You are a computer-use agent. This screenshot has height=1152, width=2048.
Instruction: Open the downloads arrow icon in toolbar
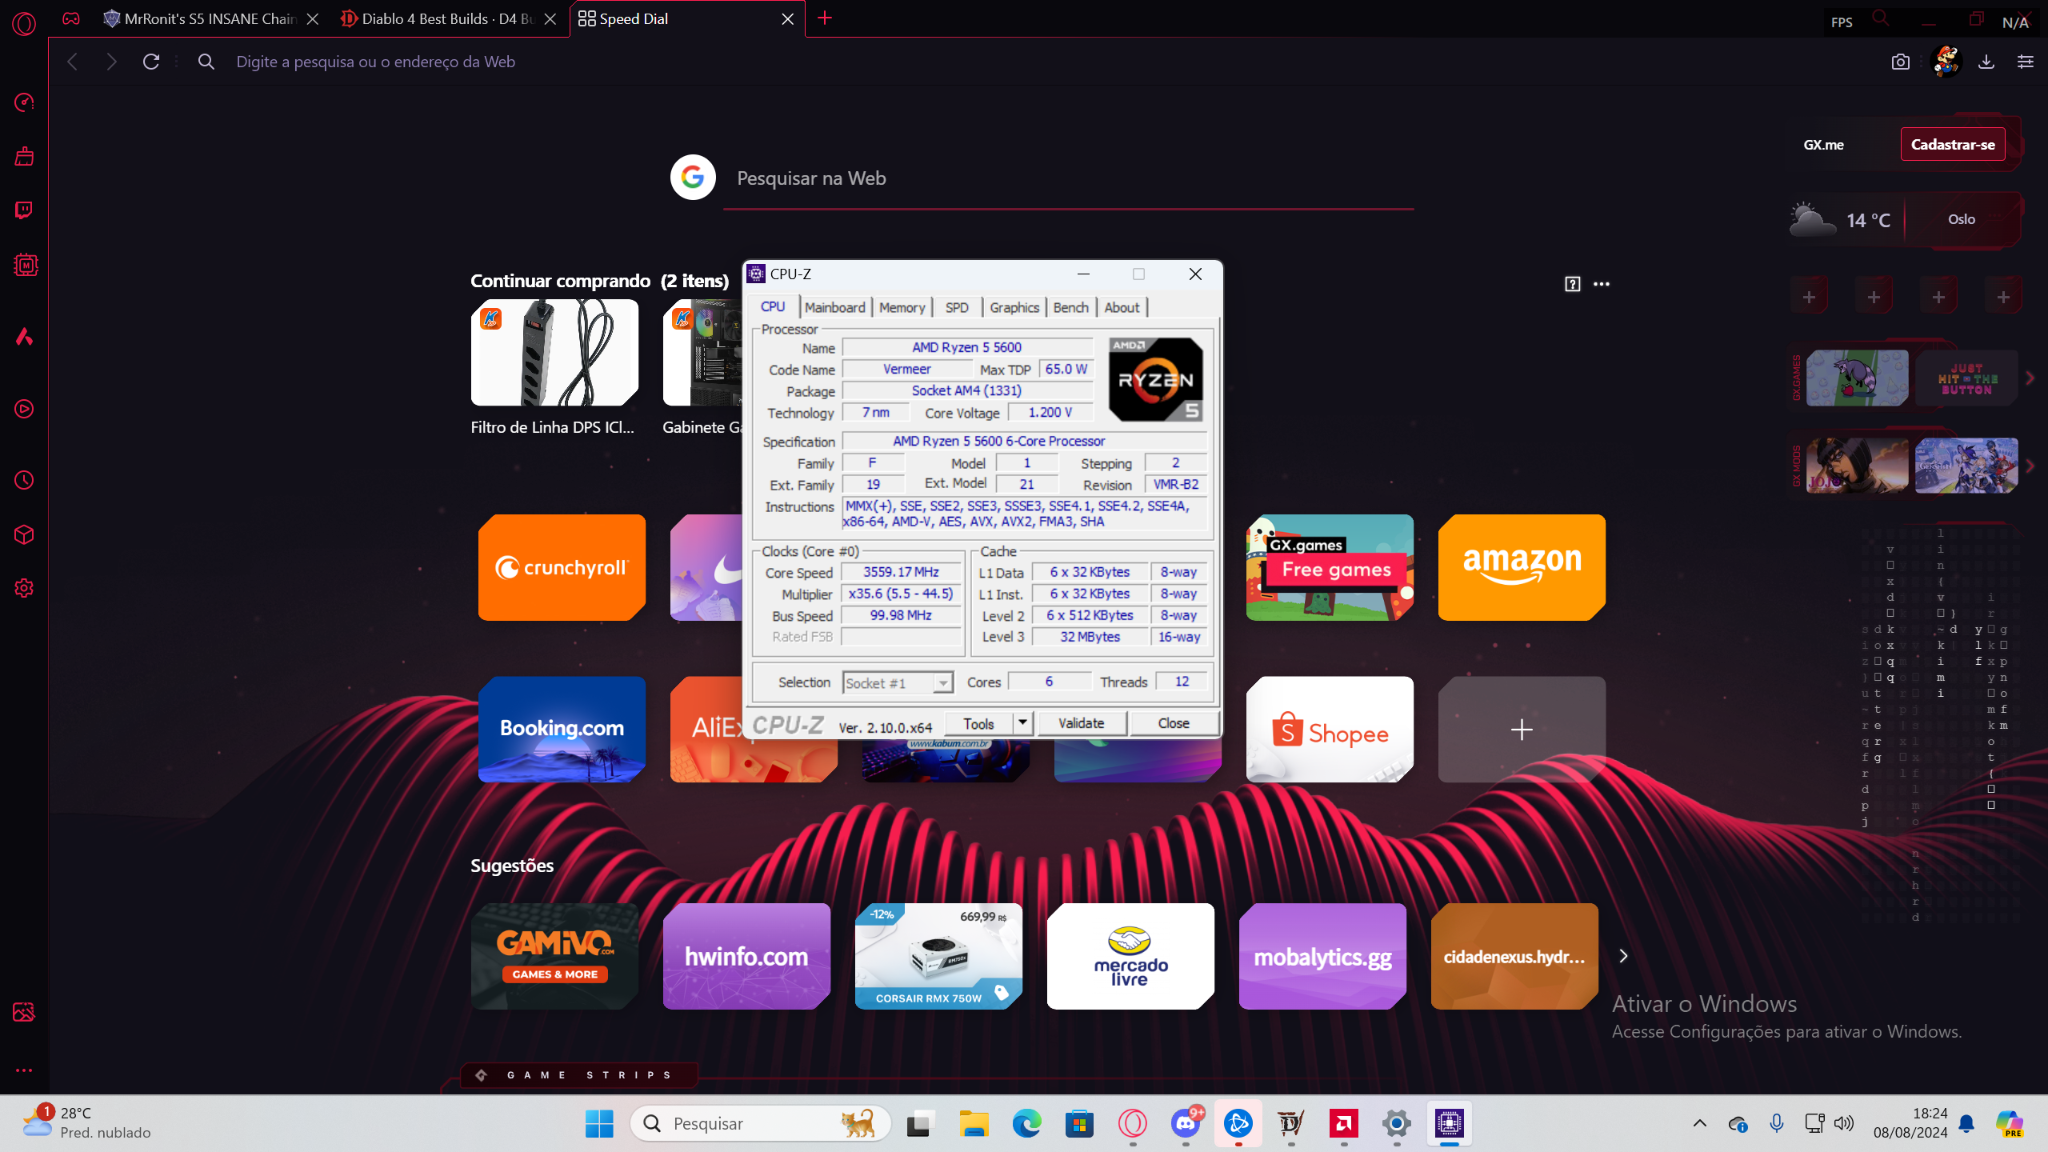pyautogui.click(x=1986, y=62)
